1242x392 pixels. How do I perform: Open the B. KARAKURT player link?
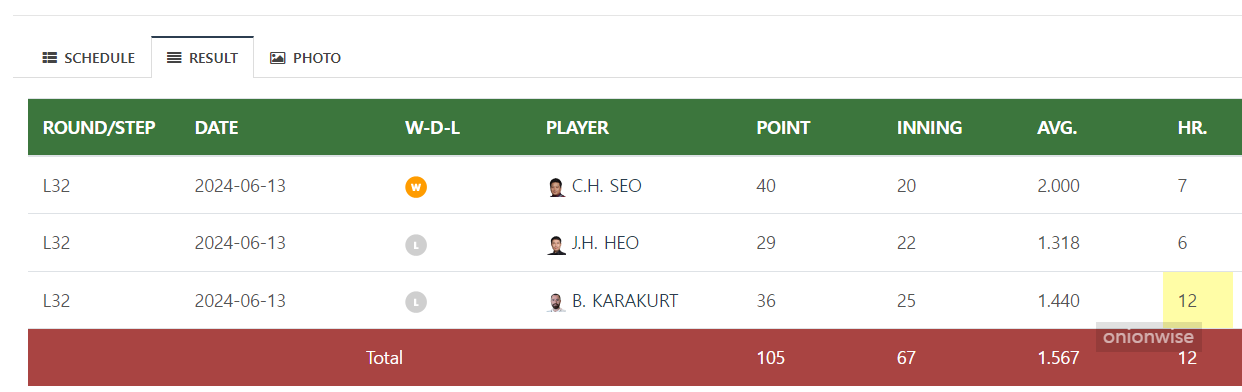pyautogui.click(x=625, y=300)
